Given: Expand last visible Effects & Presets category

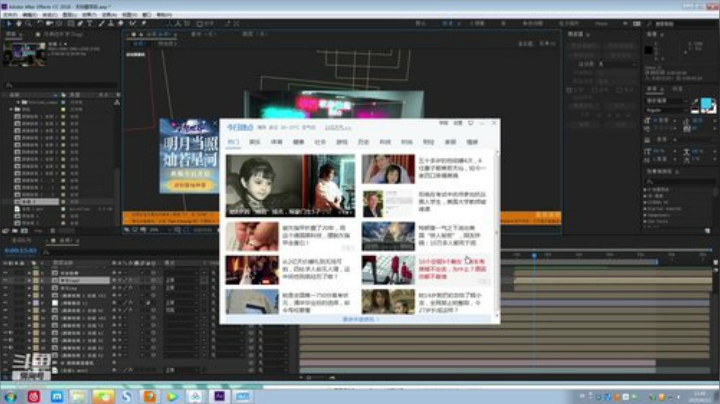Looking at the screenshot, I should (x=645, y=221).
